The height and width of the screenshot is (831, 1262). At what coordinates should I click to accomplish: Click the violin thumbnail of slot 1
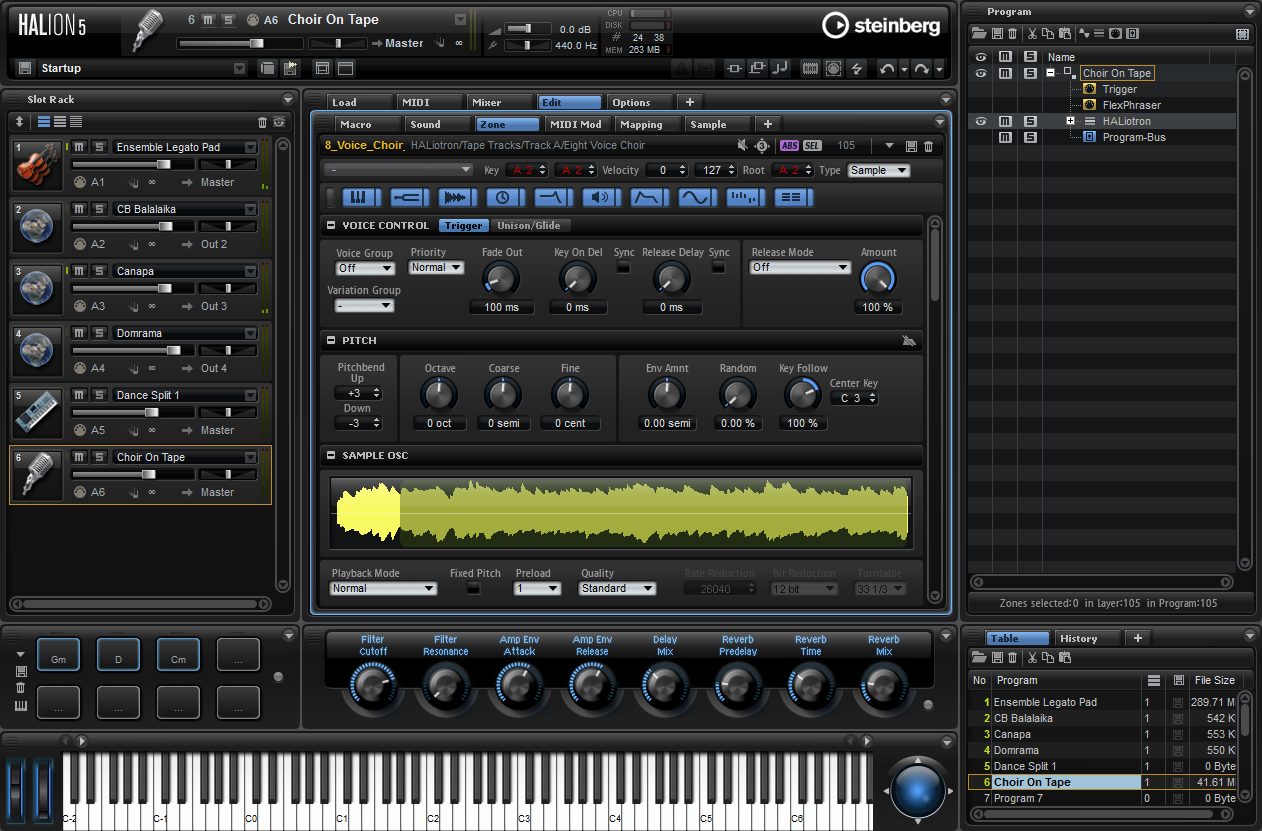coord(36,164)
